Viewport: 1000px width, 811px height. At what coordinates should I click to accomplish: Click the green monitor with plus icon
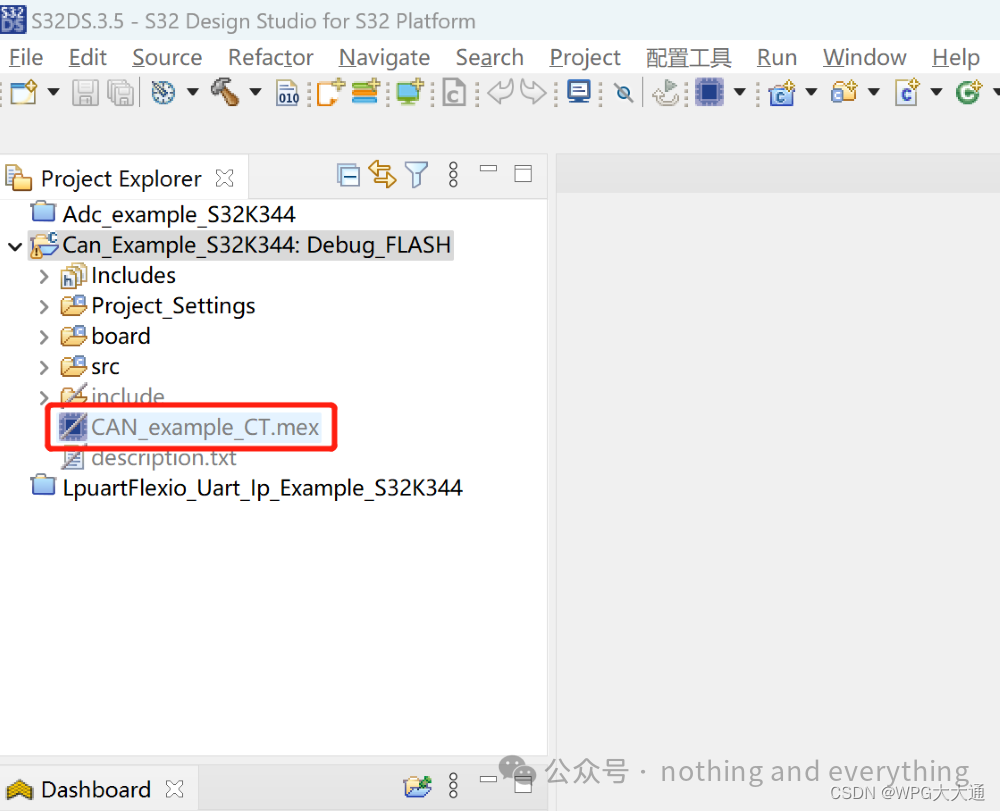coord(409,92)
